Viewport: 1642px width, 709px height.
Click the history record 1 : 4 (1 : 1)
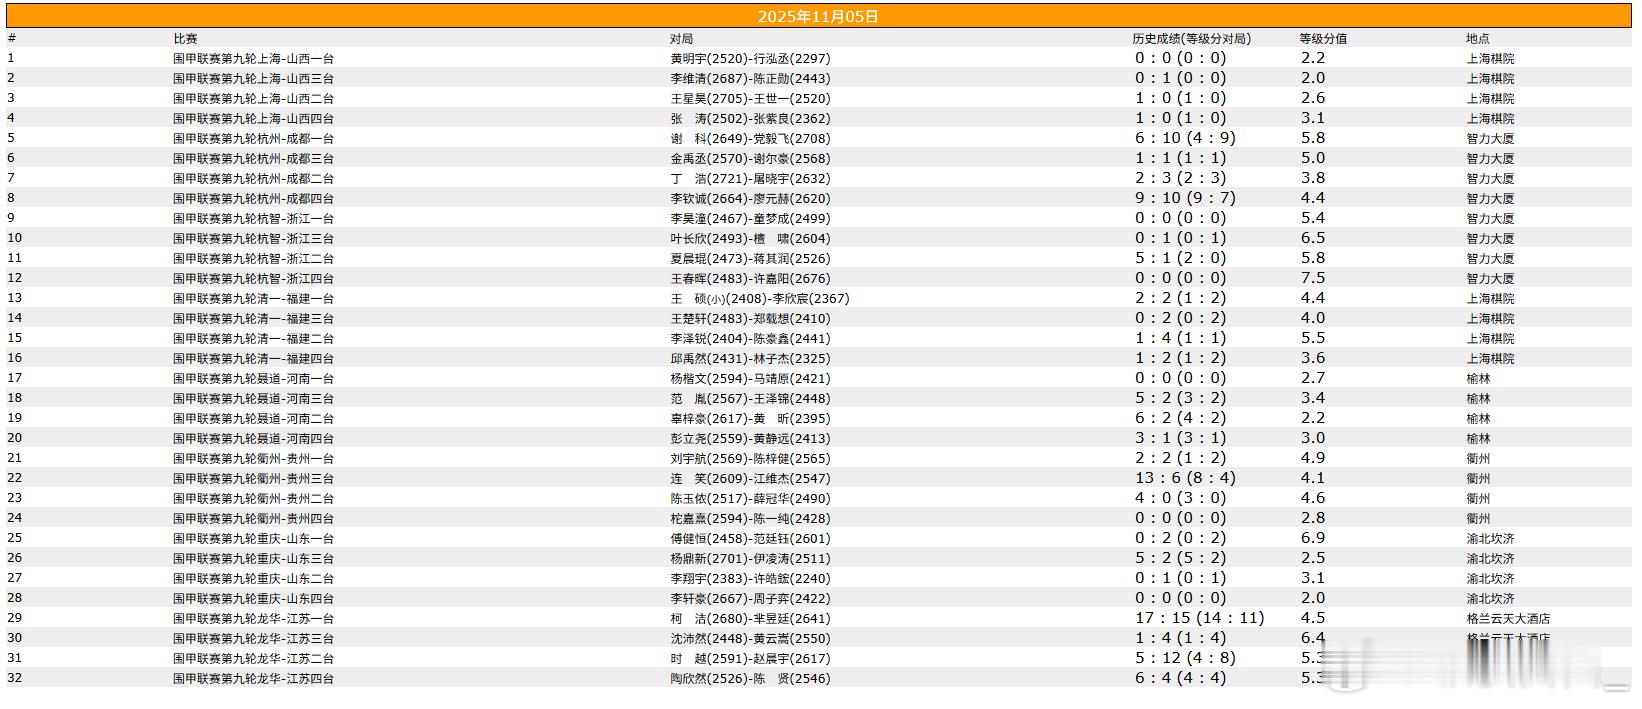click(x=1180, y=338)
